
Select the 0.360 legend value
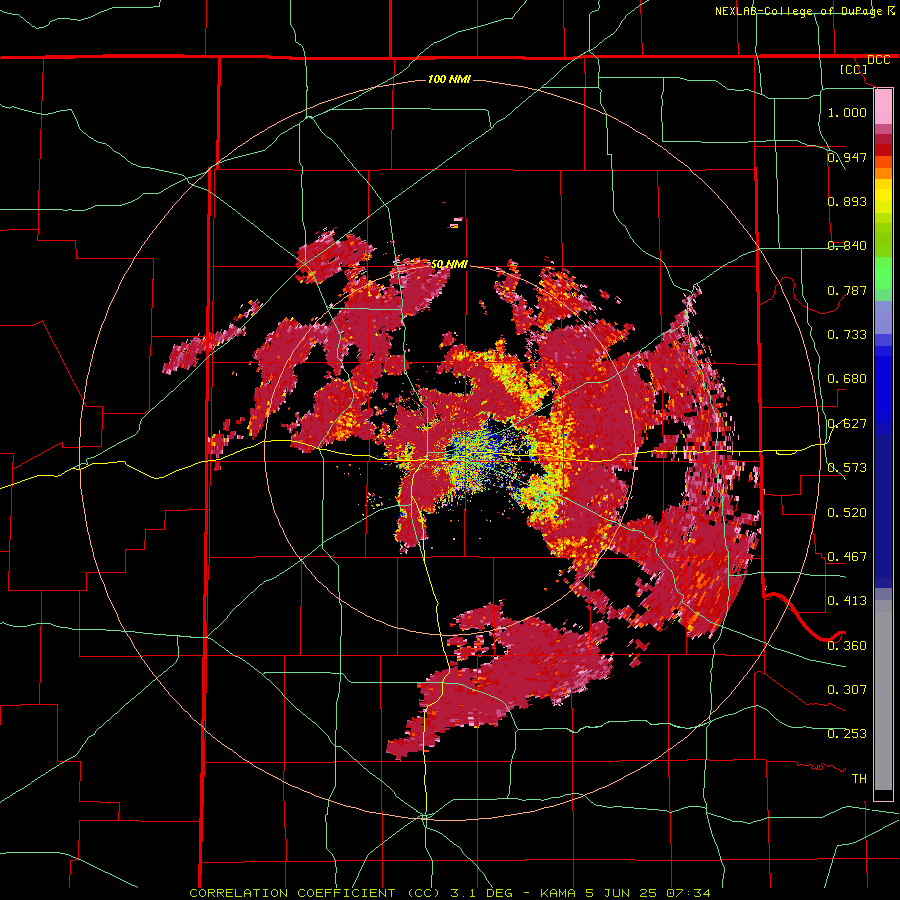[x=847, y=645]
